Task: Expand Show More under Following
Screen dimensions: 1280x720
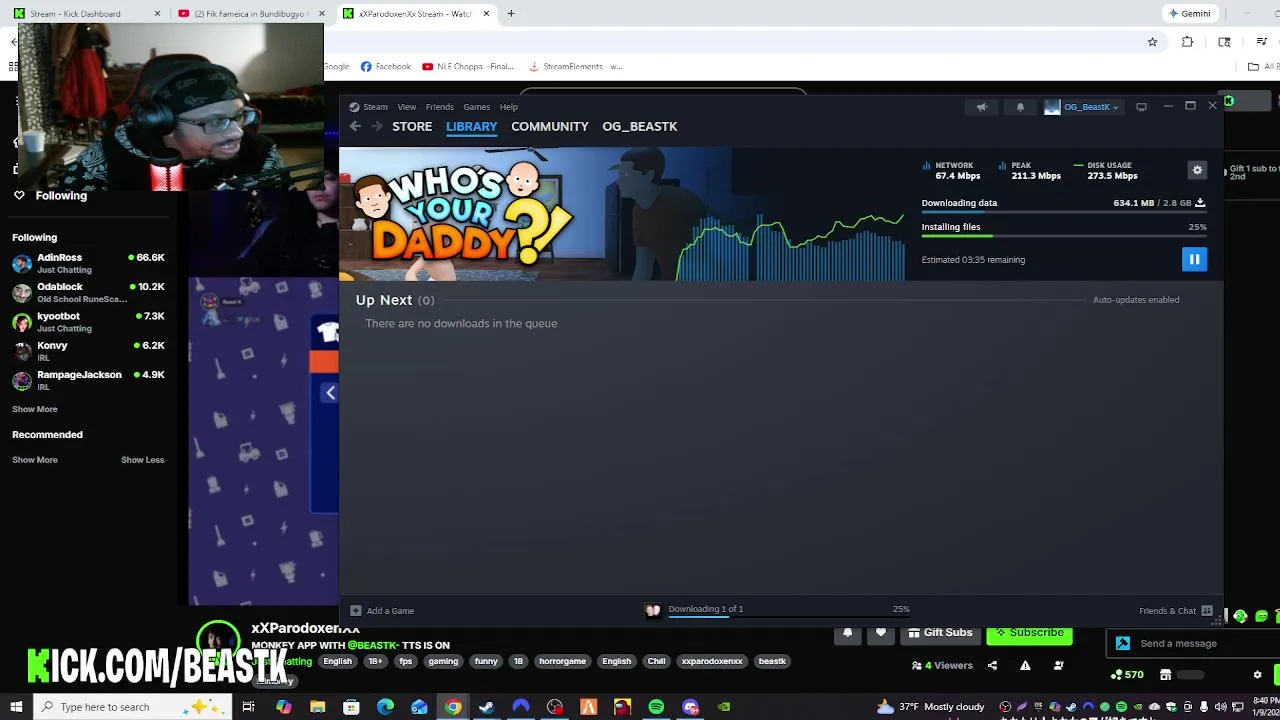Action: 35,409
